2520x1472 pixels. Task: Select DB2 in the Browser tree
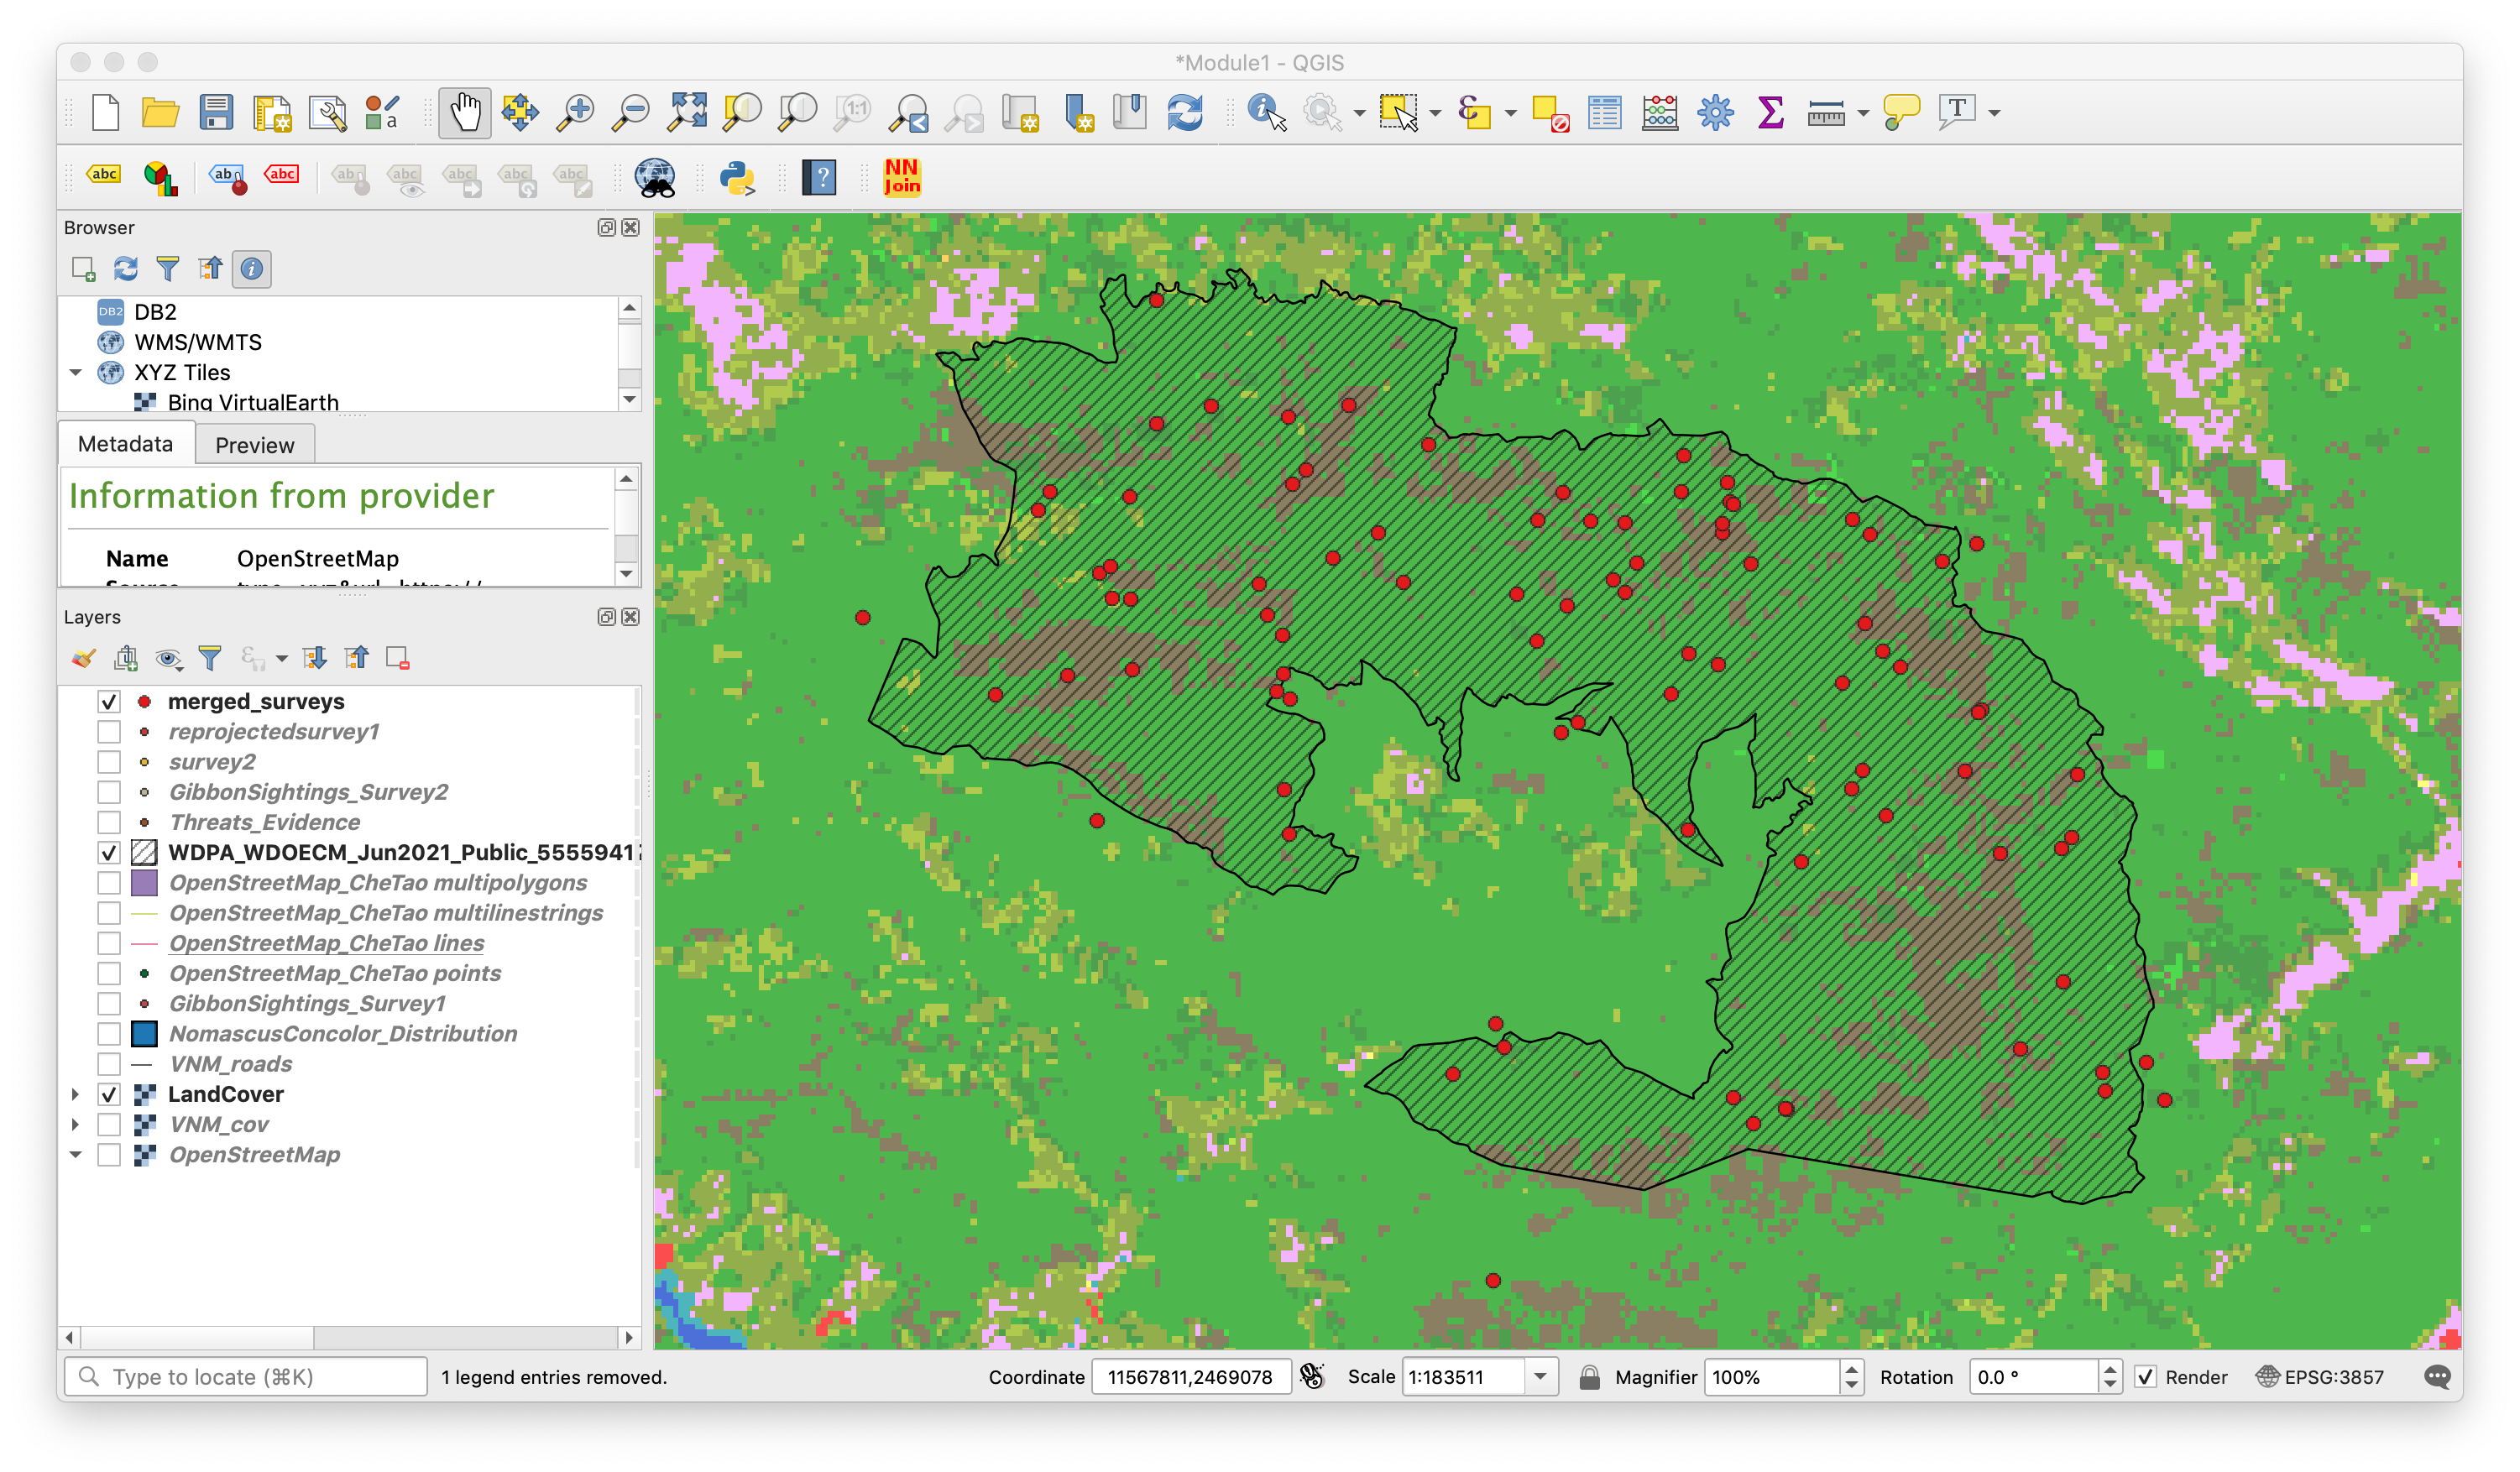[155, 312]
